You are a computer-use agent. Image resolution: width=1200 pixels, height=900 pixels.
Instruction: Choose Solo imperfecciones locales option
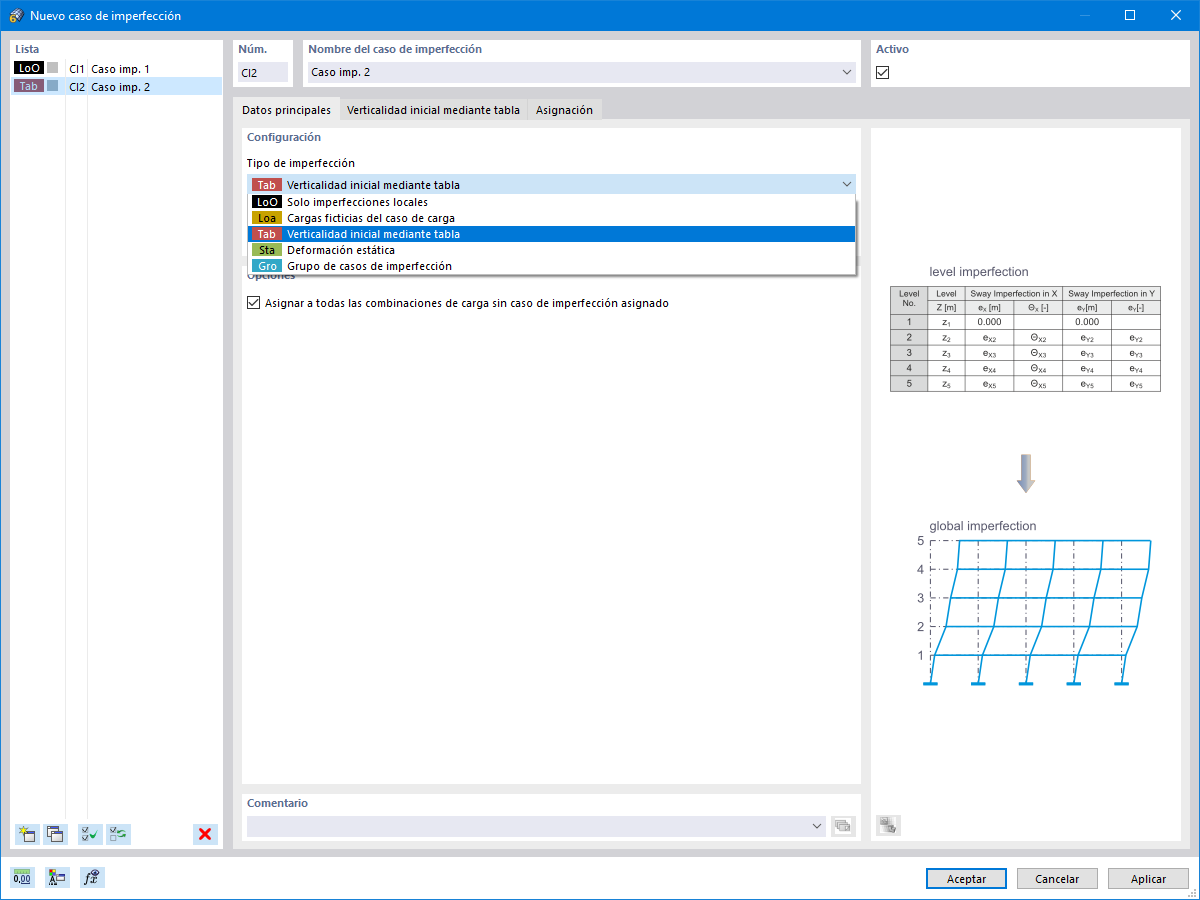pyautogui.click(x=552, y=202)
